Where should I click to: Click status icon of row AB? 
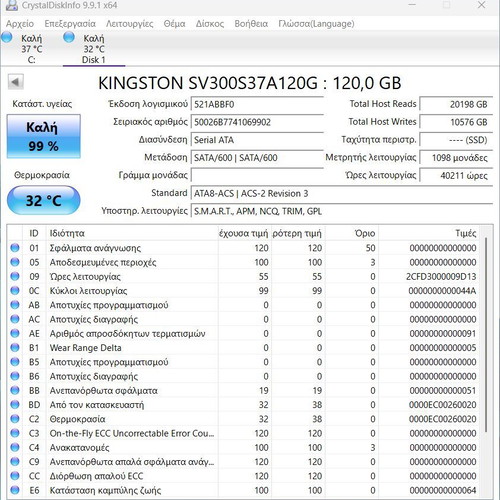point(15,305)
